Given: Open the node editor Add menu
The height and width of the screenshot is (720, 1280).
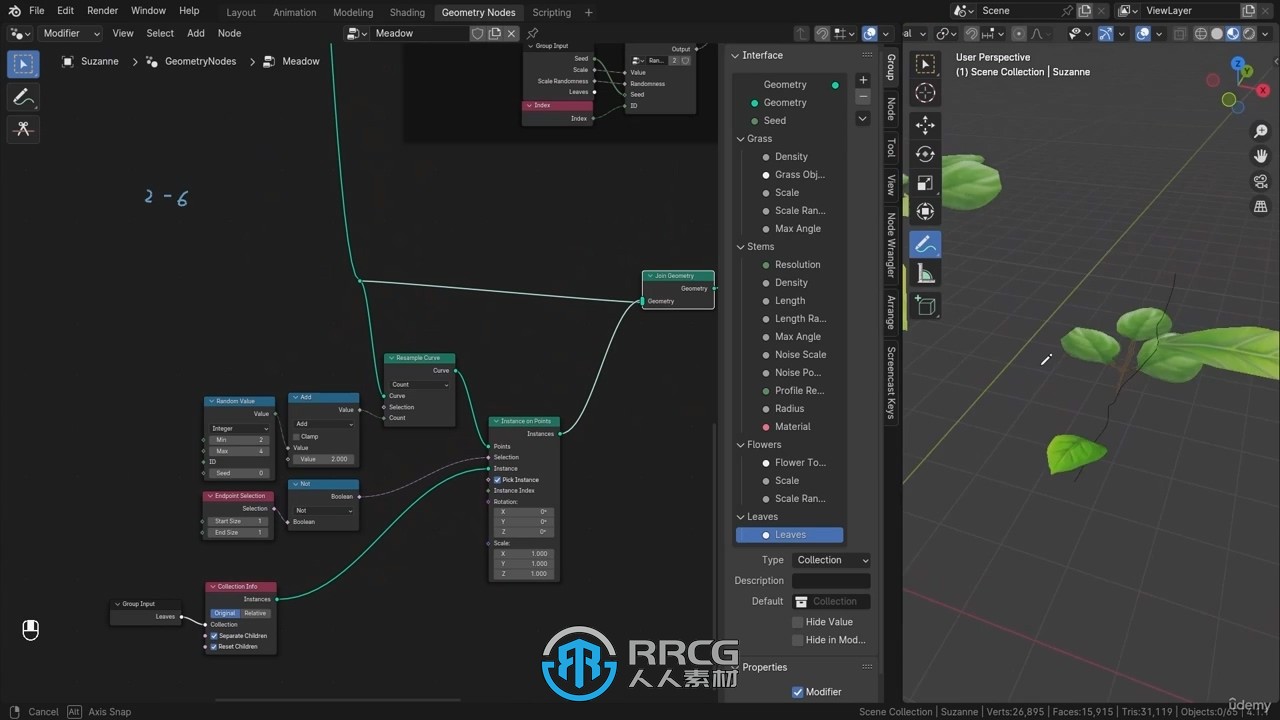Looking at the screenshot, I should 196,33.
